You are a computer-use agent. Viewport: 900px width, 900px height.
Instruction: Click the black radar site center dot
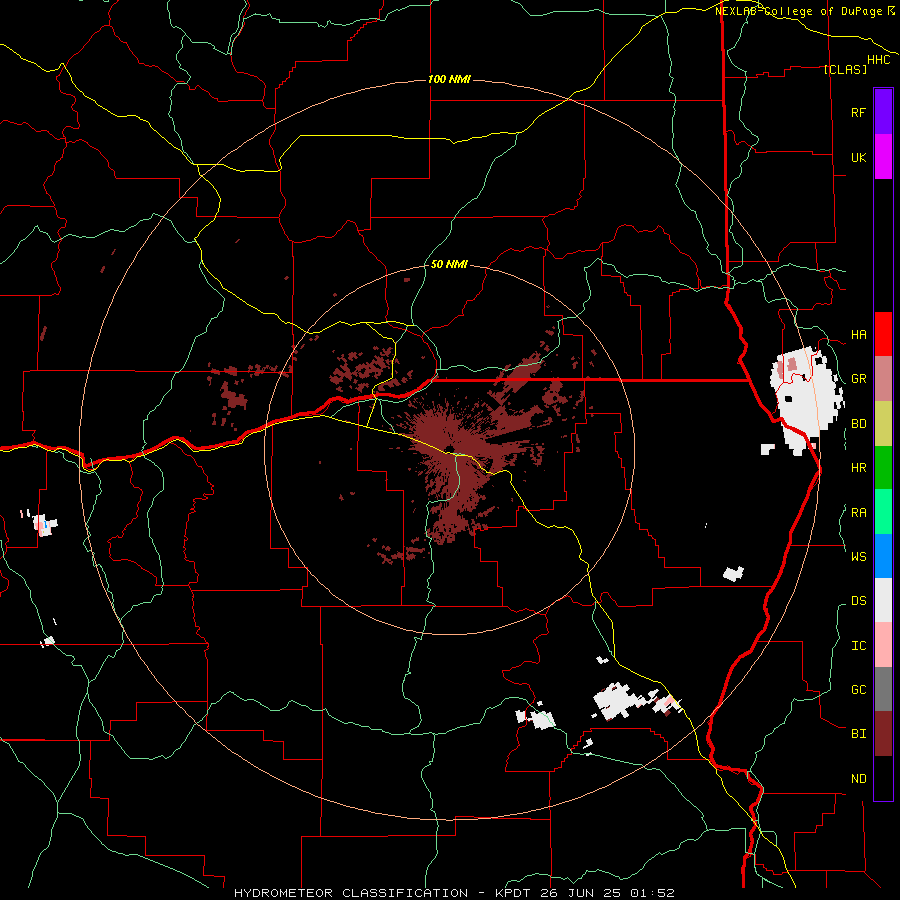coord(449,449)
